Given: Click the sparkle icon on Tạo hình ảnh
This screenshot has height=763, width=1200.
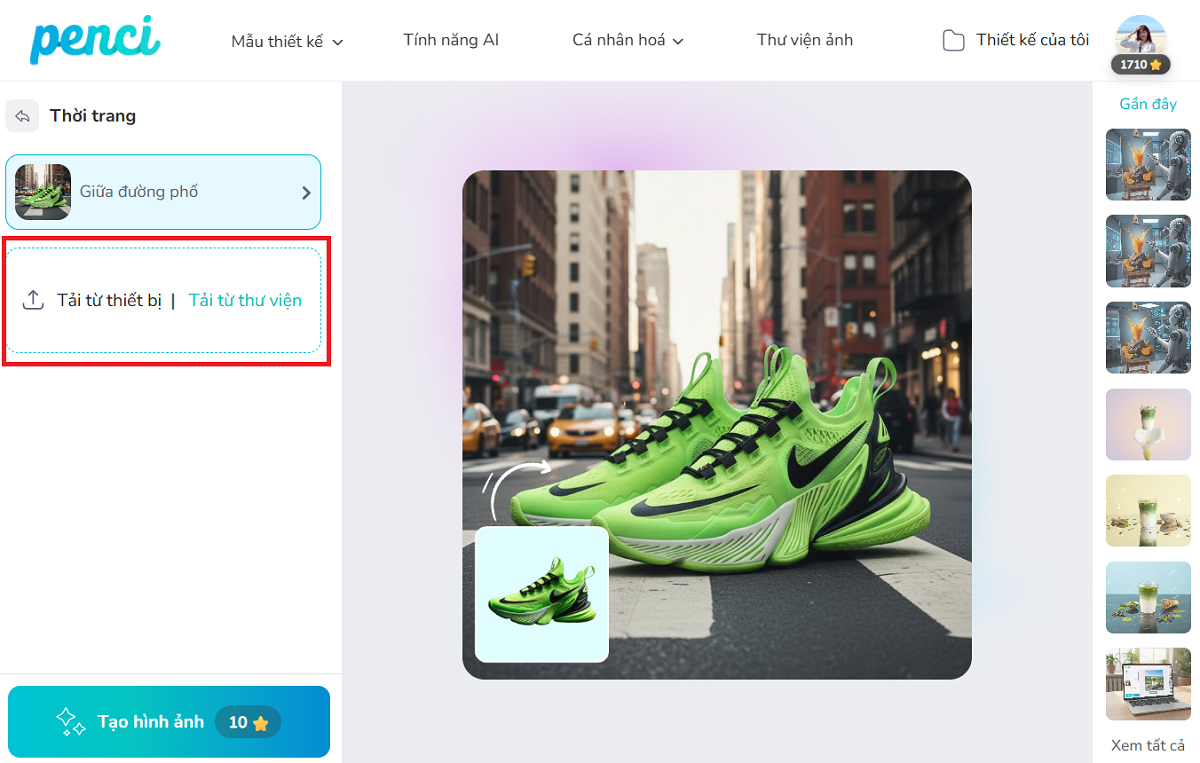Looking at the screenshot, I should 70,722.
